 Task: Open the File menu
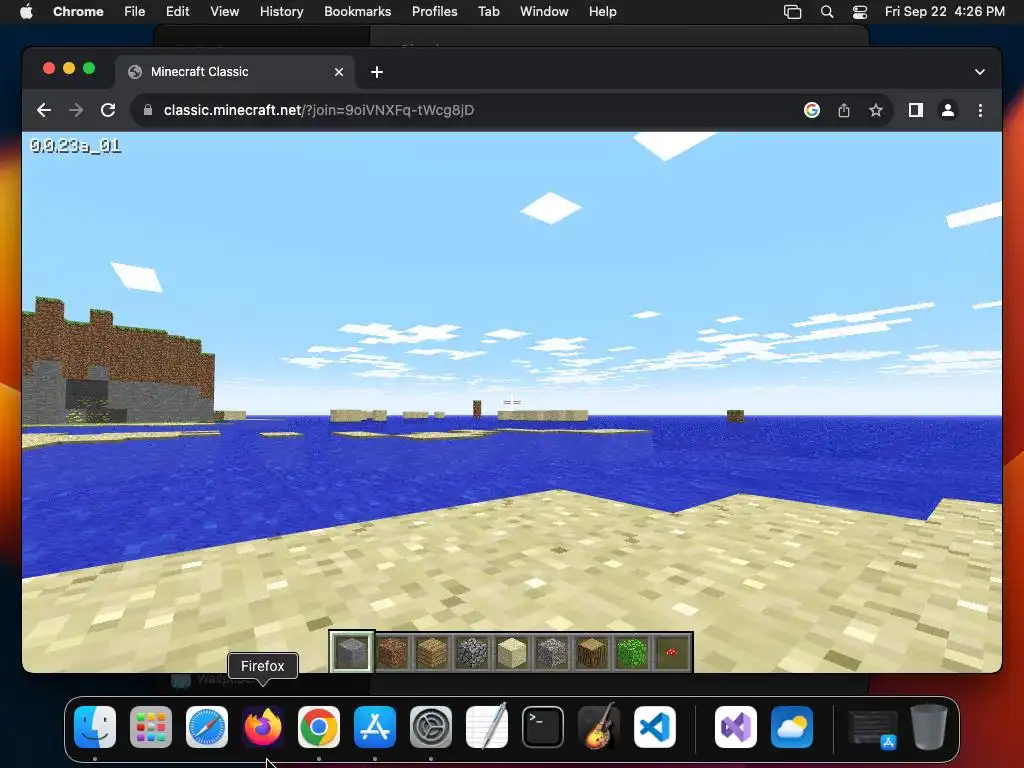pos(135,11)
